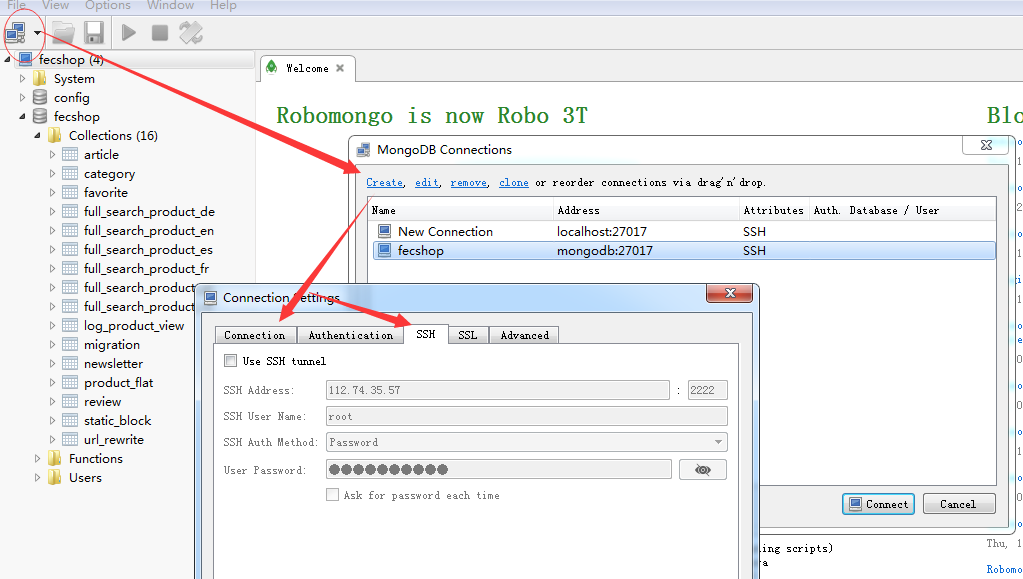This screenshot has height=579, width=1023.
Task: Collapse the Collections (16) folder
Action: [x=37, y=135]
